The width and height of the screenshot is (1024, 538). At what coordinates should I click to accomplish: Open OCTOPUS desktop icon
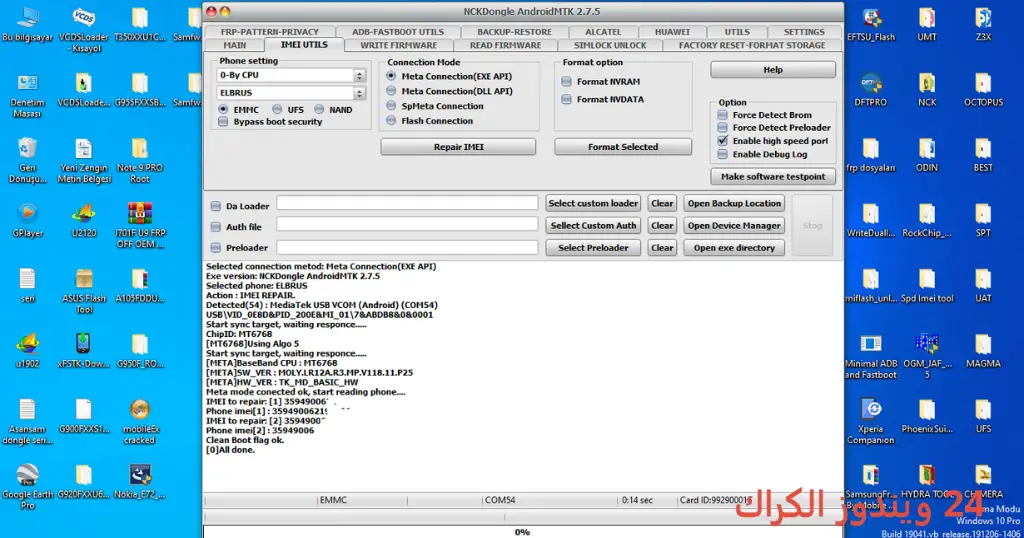[983, 89]
